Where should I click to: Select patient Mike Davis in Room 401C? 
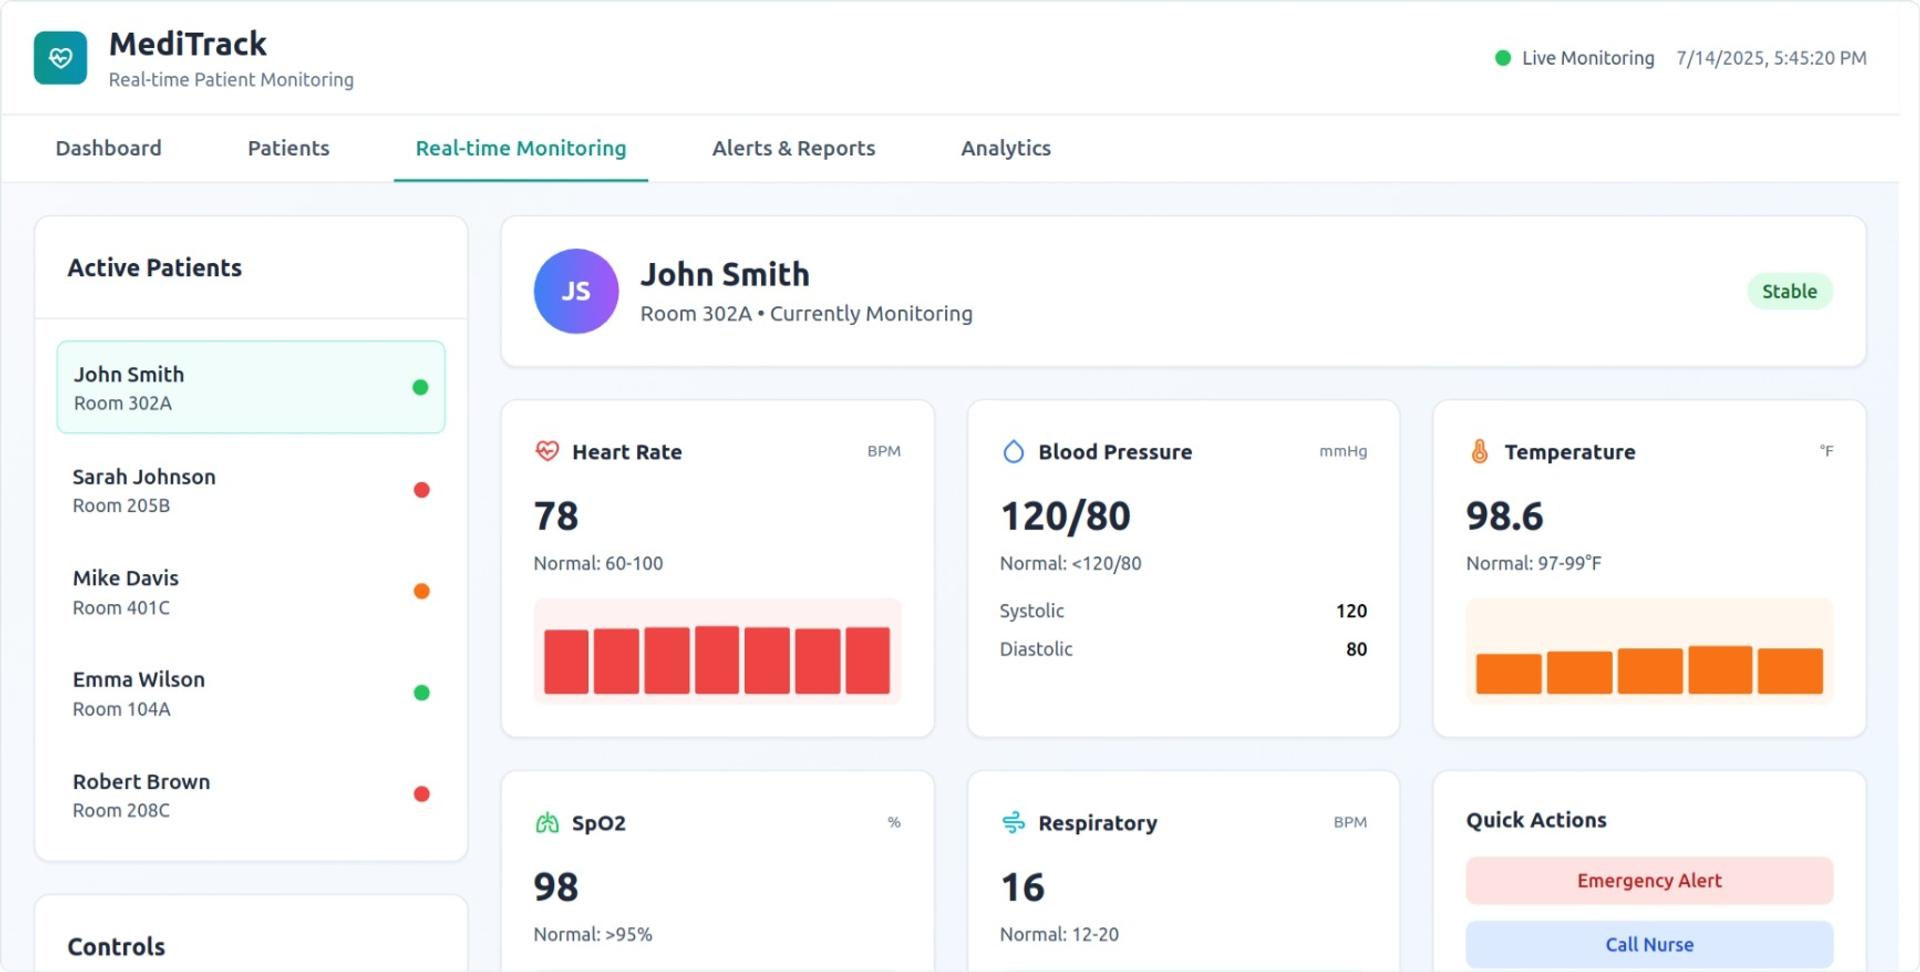coord(251,592)
